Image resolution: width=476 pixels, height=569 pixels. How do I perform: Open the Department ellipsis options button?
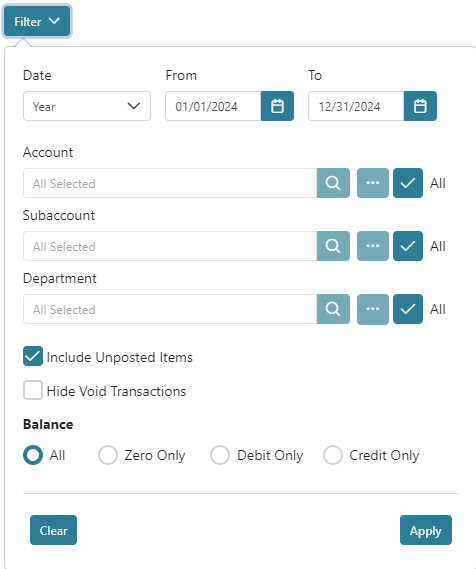373,309
